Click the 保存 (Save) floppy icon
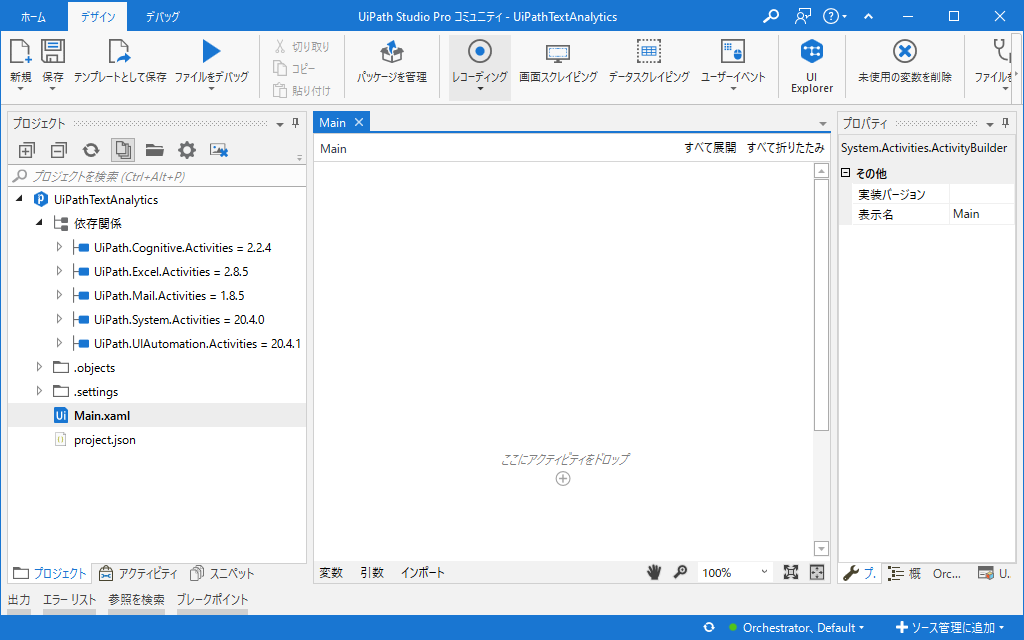This screenshot has height=640, width=1024. click(53, 52)
